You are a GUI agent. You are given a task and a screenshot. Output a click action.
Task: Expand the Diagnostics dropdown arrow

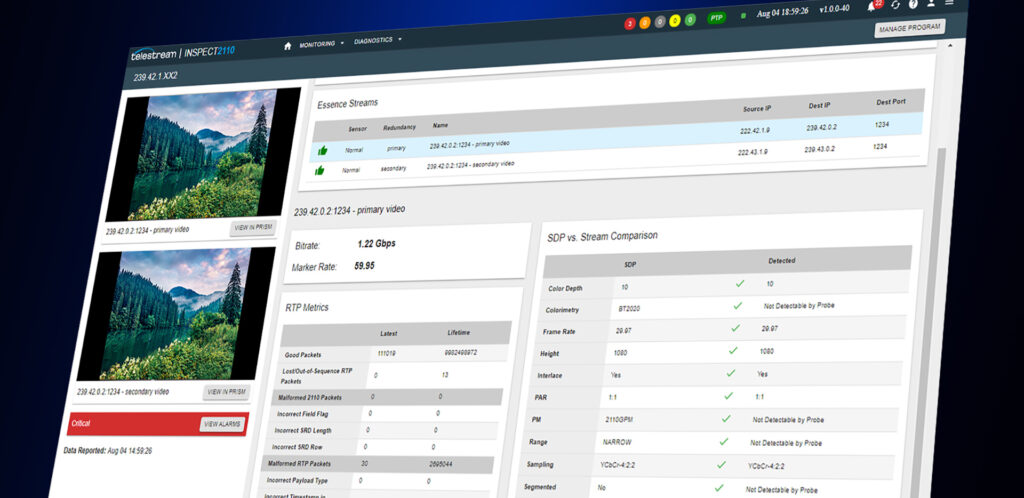(x=400, y=39)
